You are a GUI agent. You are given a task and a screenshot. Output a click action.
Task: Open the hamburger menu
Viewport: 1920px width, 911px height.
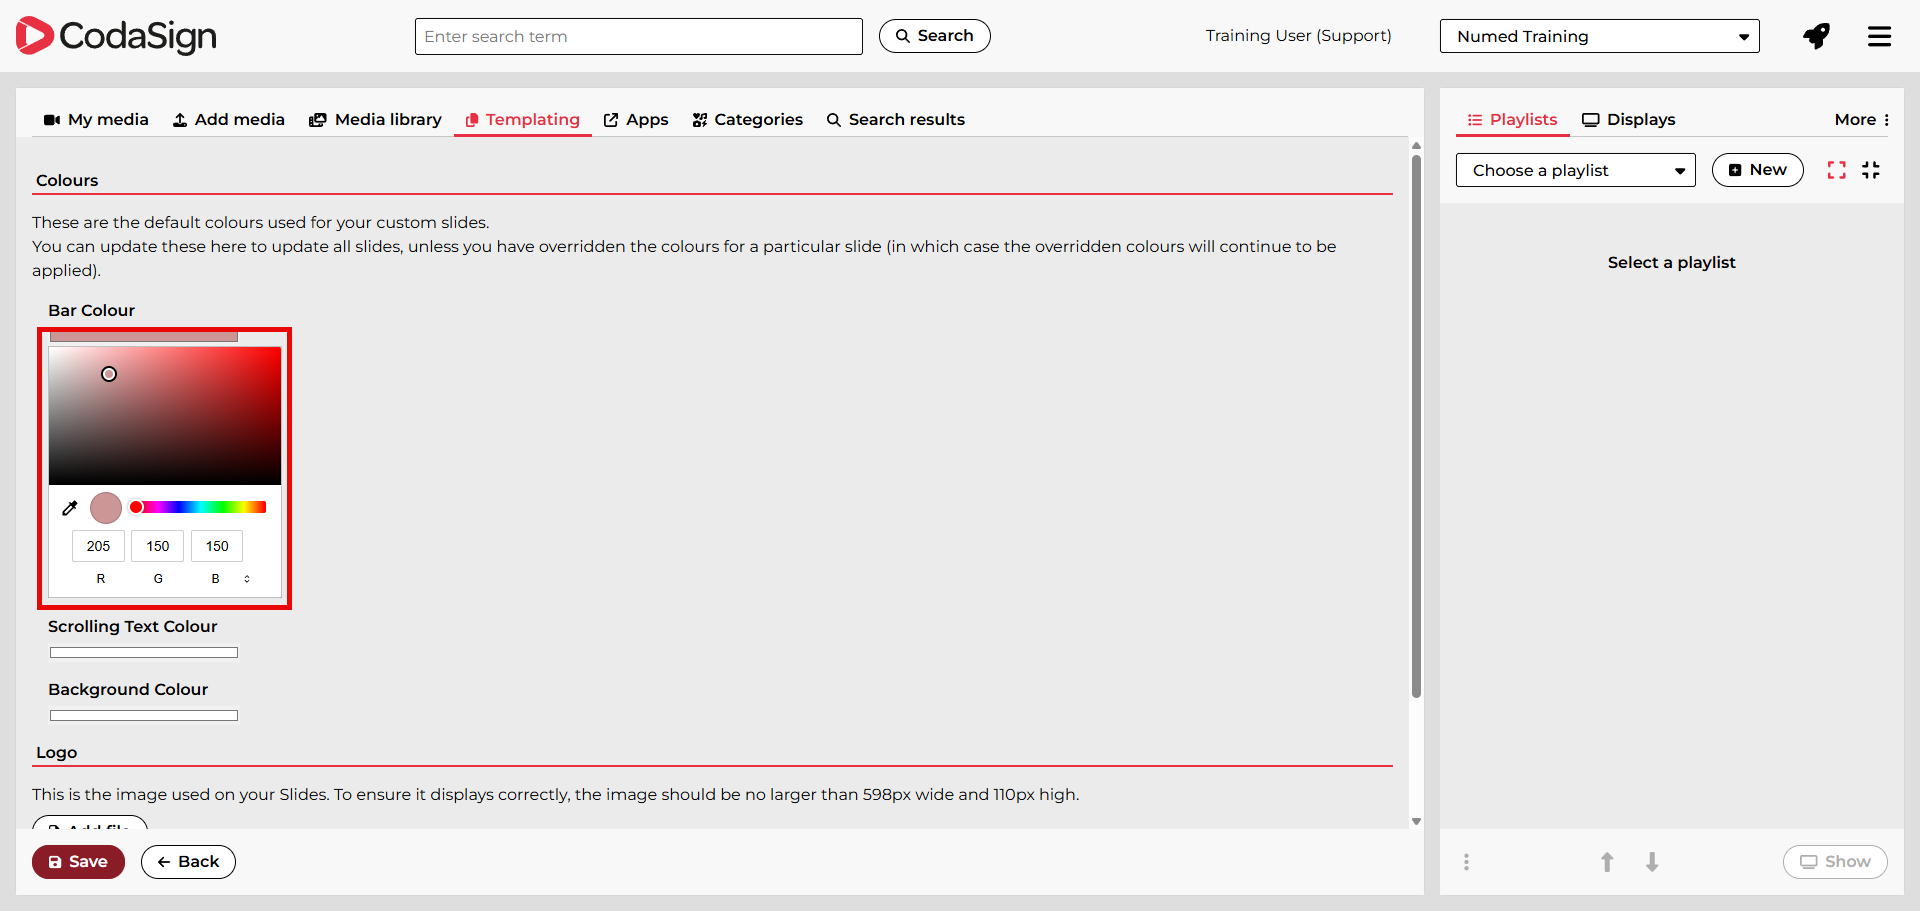pyautogui.click(x=1879, y=36)
